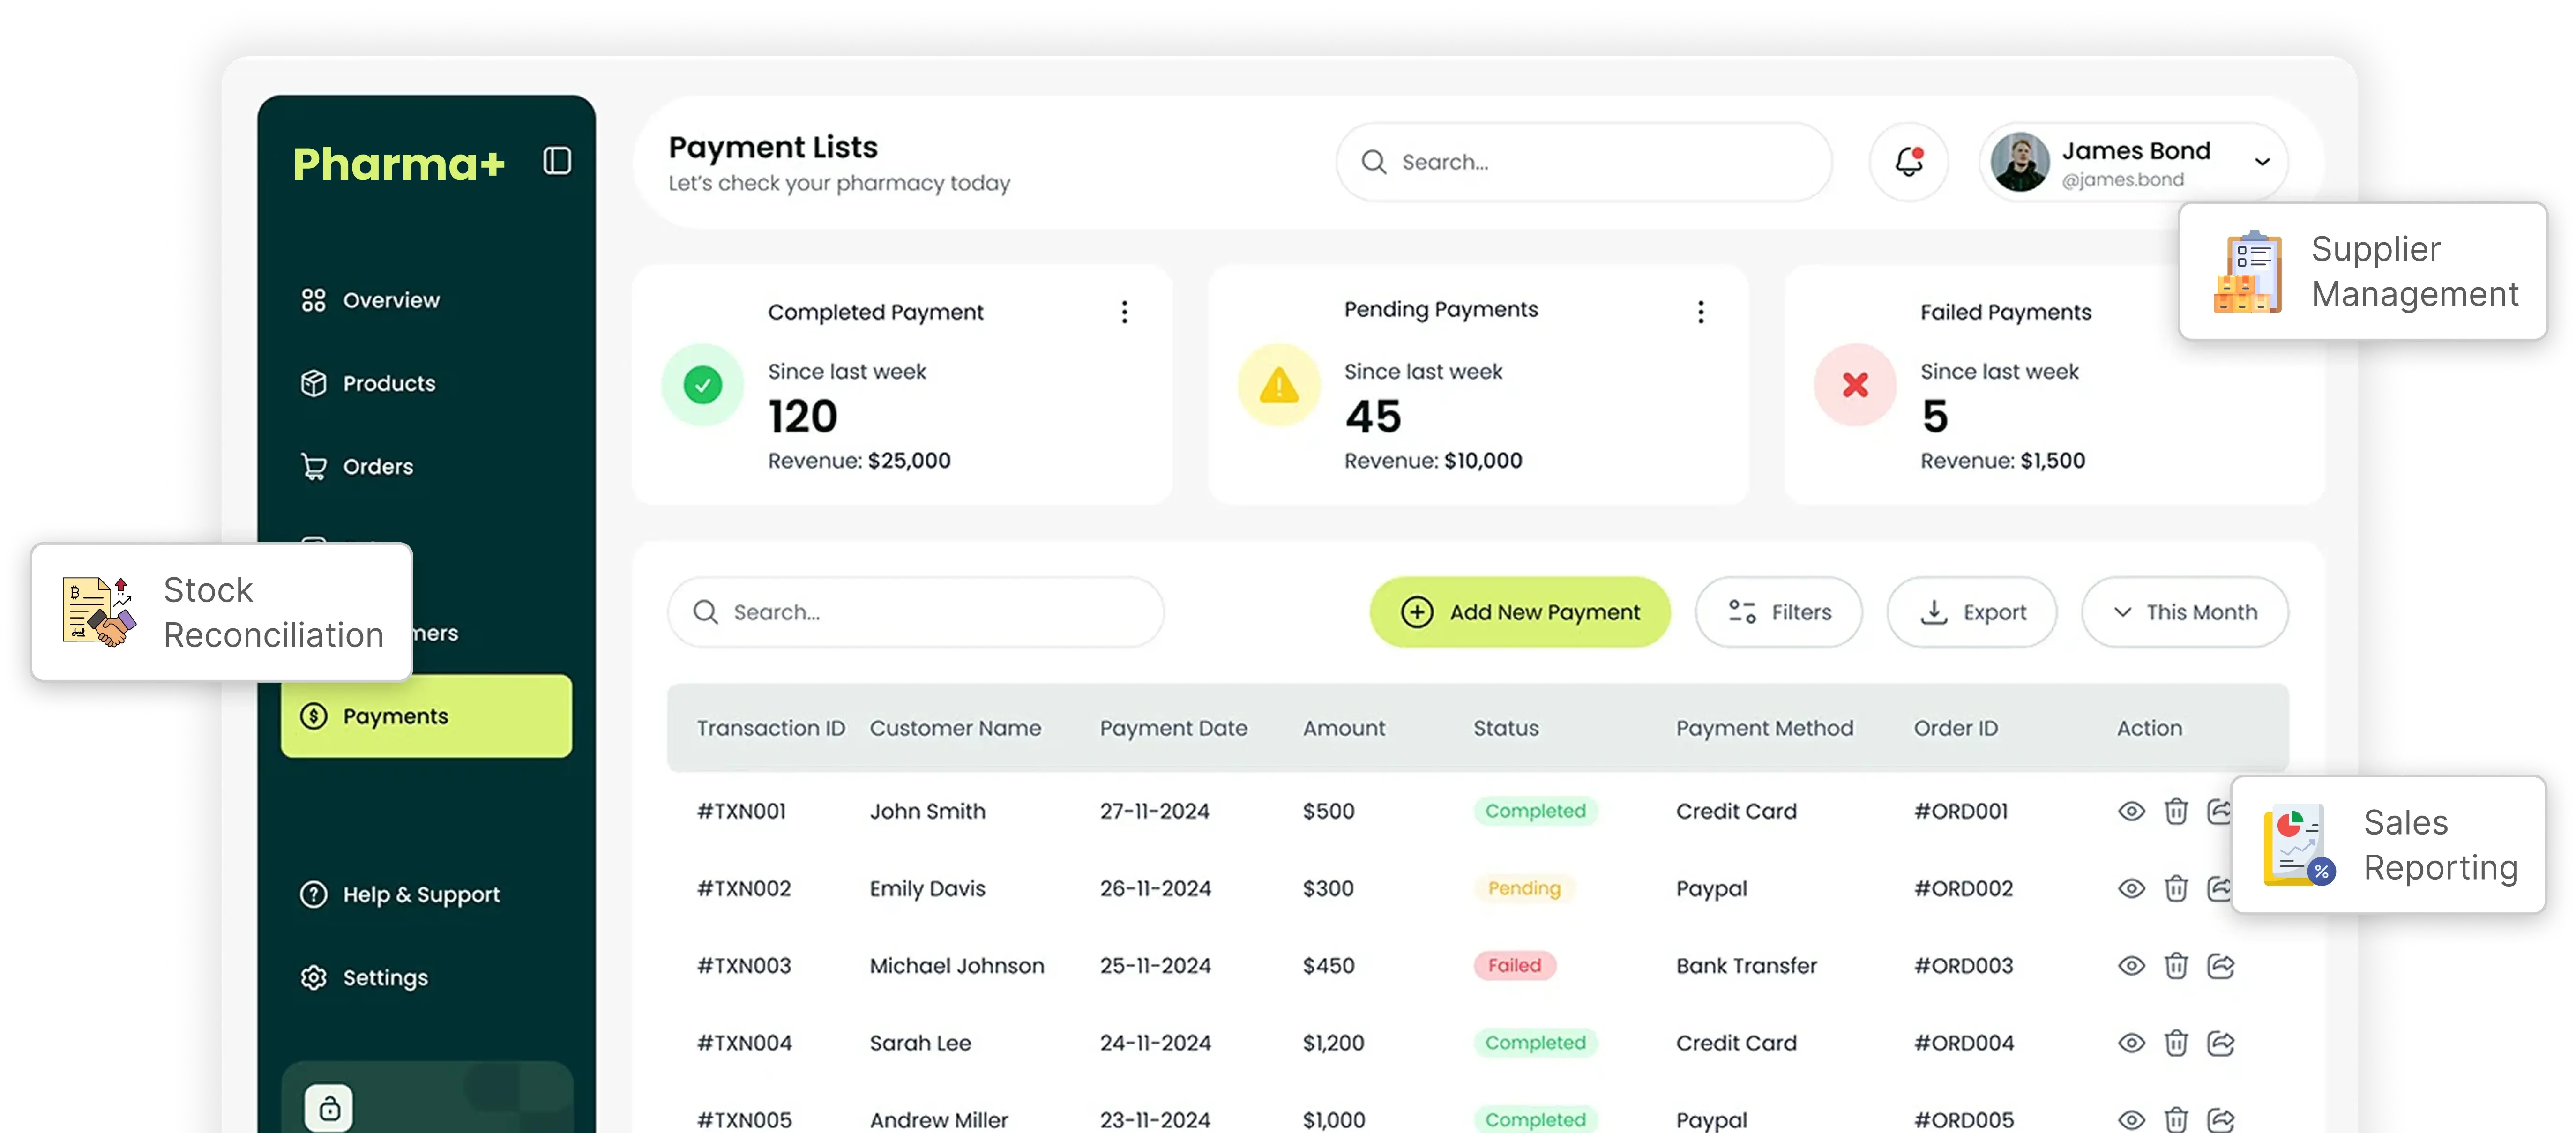Open Settings via the gear icon
Image resolution: width=2576 pixels, height=1133 pixels.
(313, 977)
